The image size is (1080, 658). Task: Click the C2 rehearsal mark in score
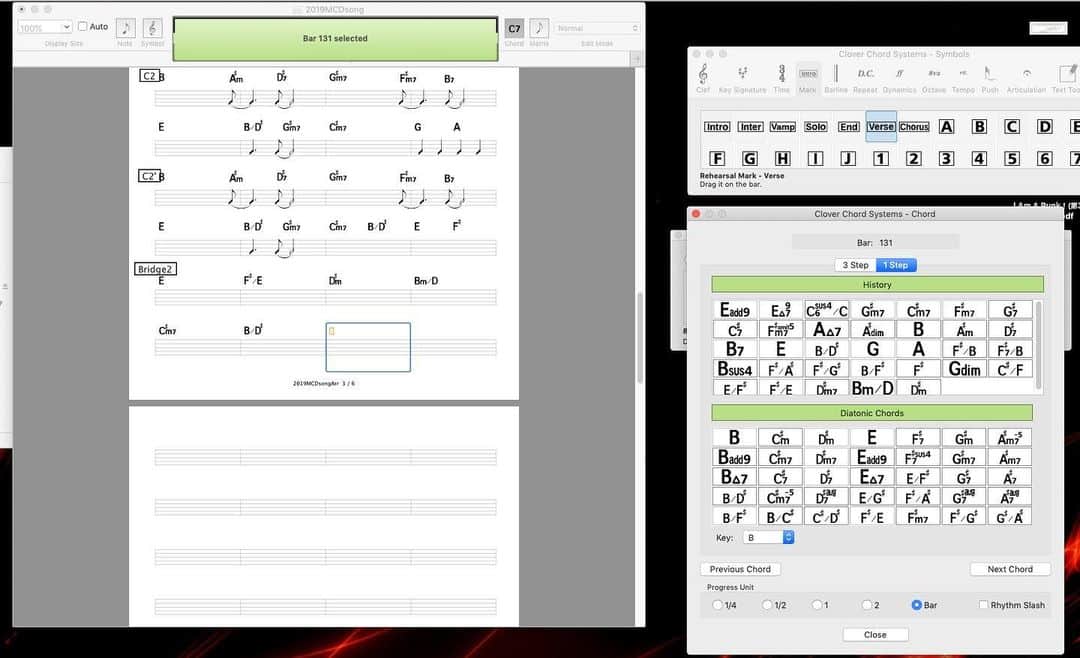pyautogui.click(x=149, y=76)
